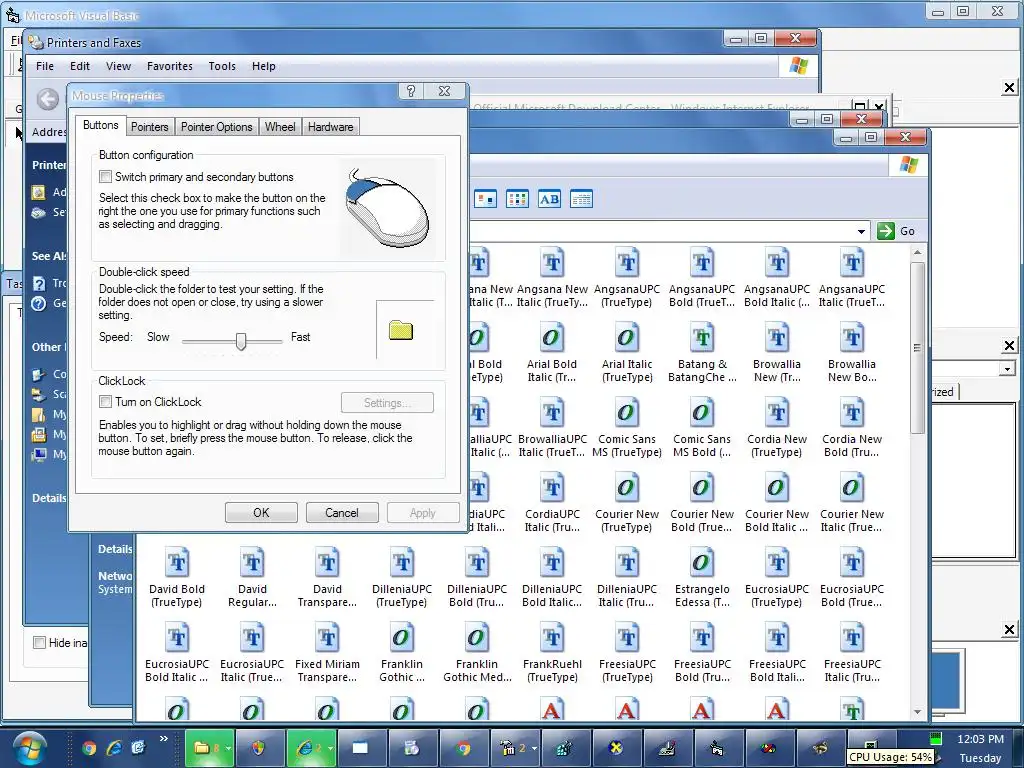
Task: Click Cancel in Mouse Properties
Action: [x=342, y=513]
